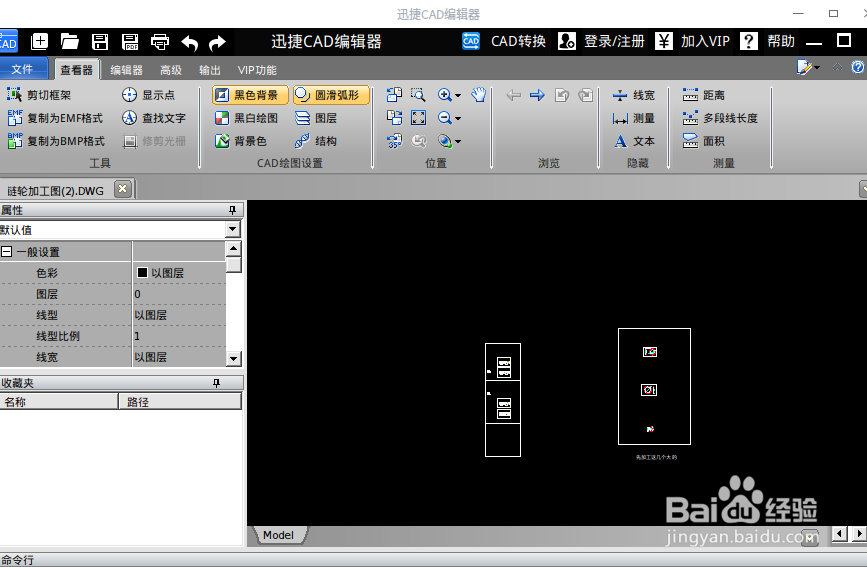This screenshot has height=567, width=867.
Task: Toggle 文本 visibility in 隐藏 group
Action: point(634,141)
